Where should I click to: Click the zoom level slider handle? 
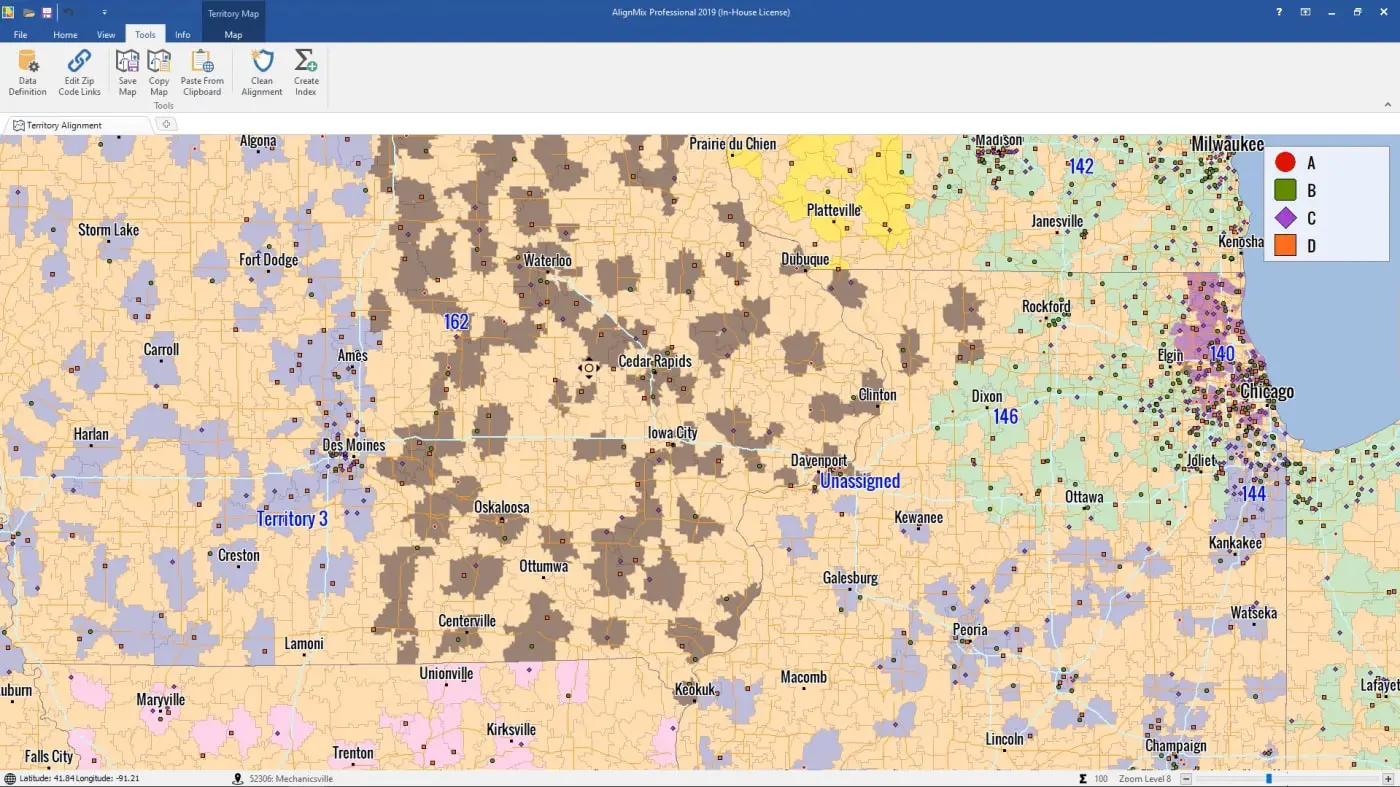click(1269, 778)
